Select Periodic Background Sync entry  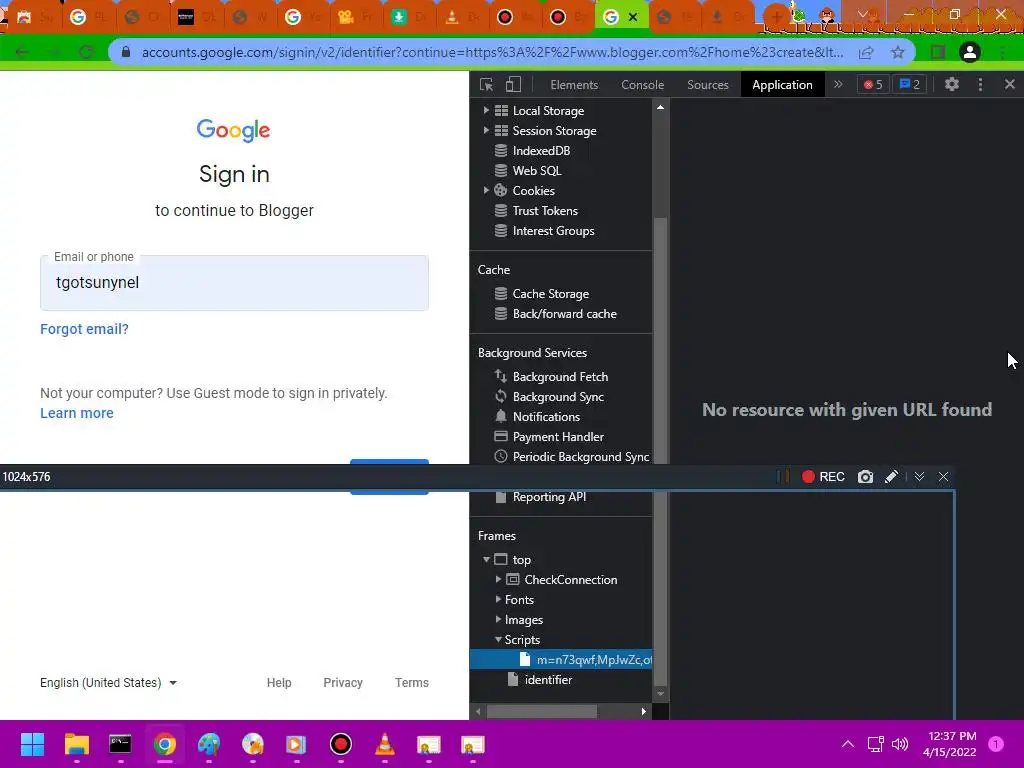click(580, 456)
